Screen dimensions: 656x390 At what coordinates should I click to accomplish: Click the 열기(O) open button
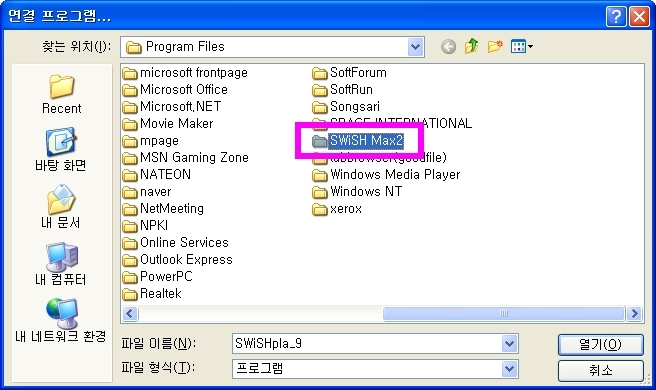coord(600,345)
